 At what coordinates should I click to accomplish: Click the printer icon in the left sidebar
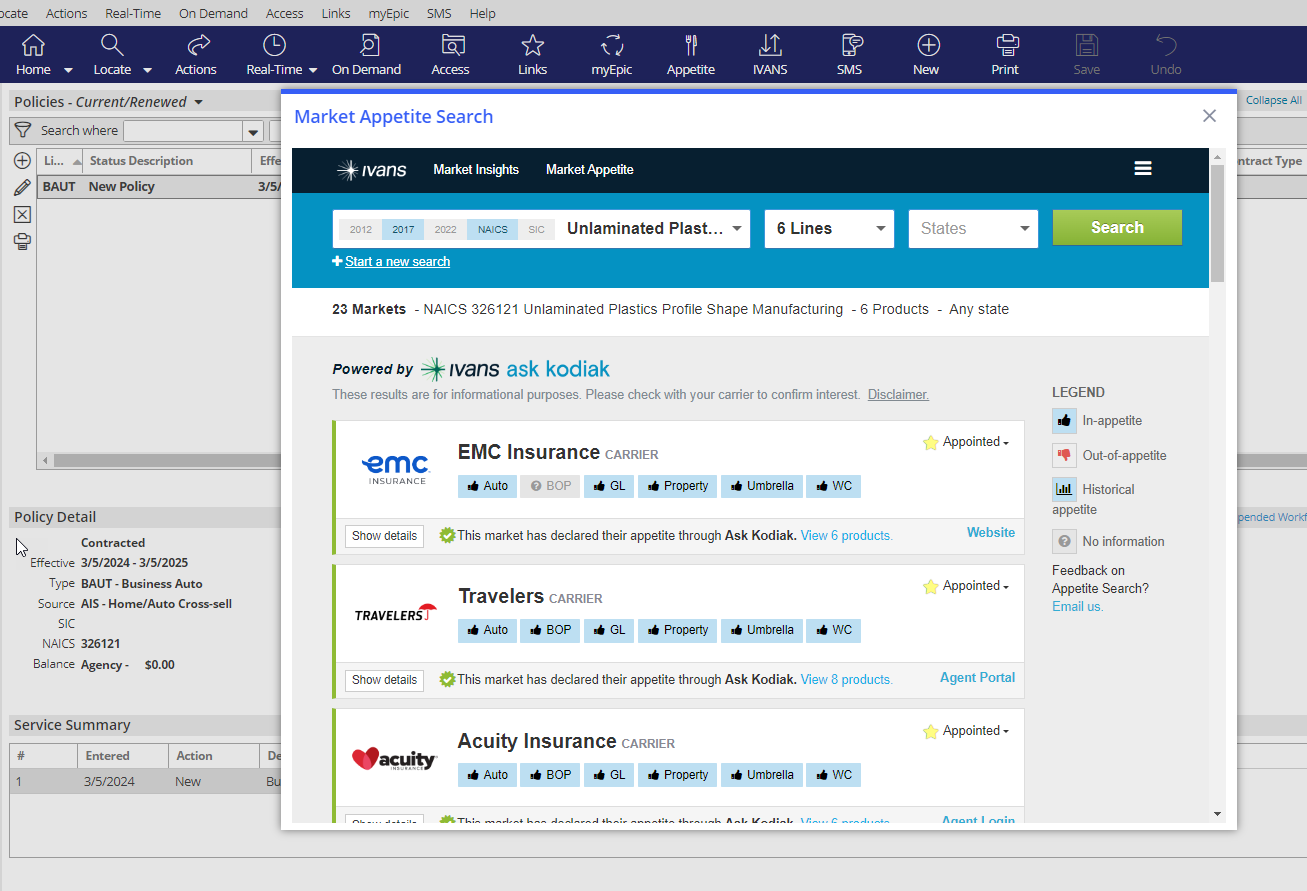pyautogui.click(x=21, y=241)
